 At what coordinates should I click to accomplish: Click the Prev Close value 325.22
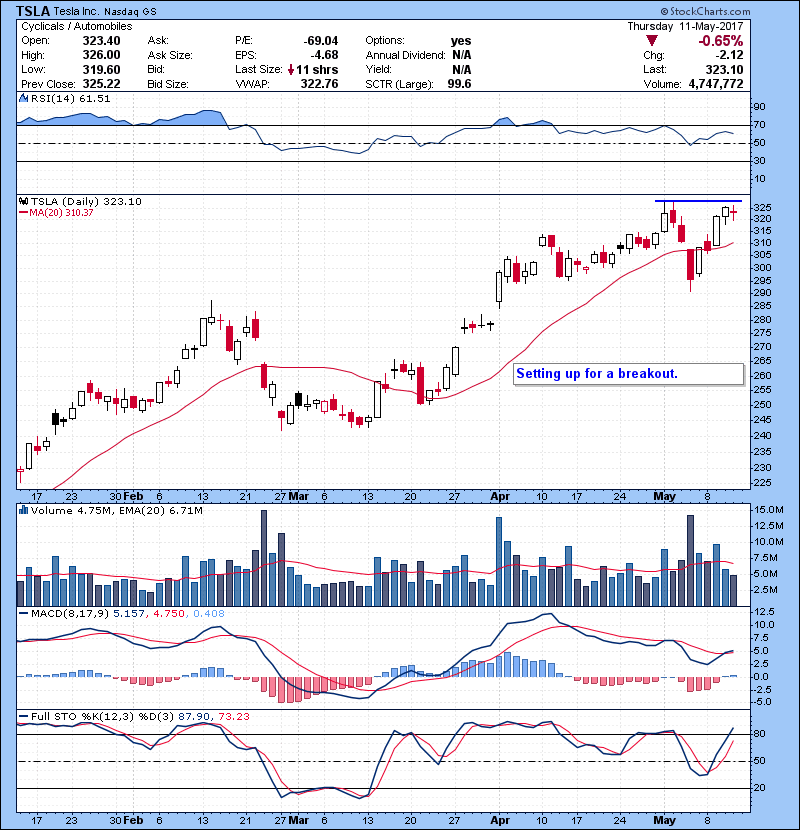click(101, 84)
